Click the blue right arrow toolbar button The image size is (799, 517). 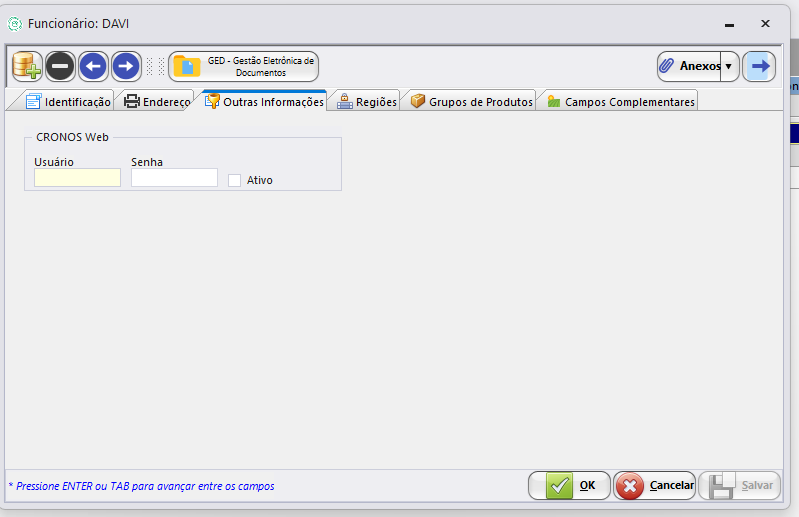point(760,66)
